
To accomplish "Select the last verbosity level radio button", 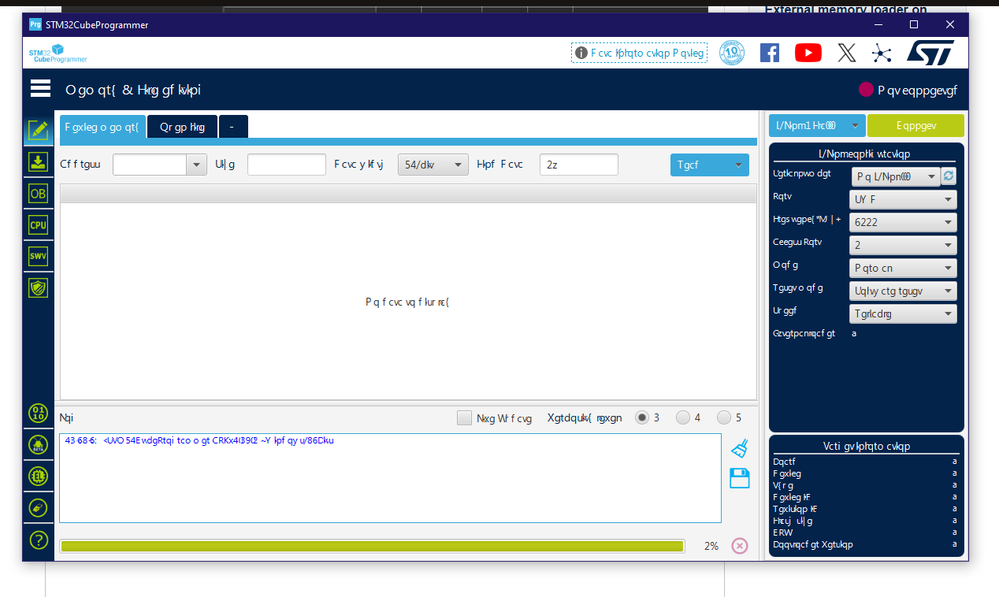I will pyautogui.click(x=724, y=417).
